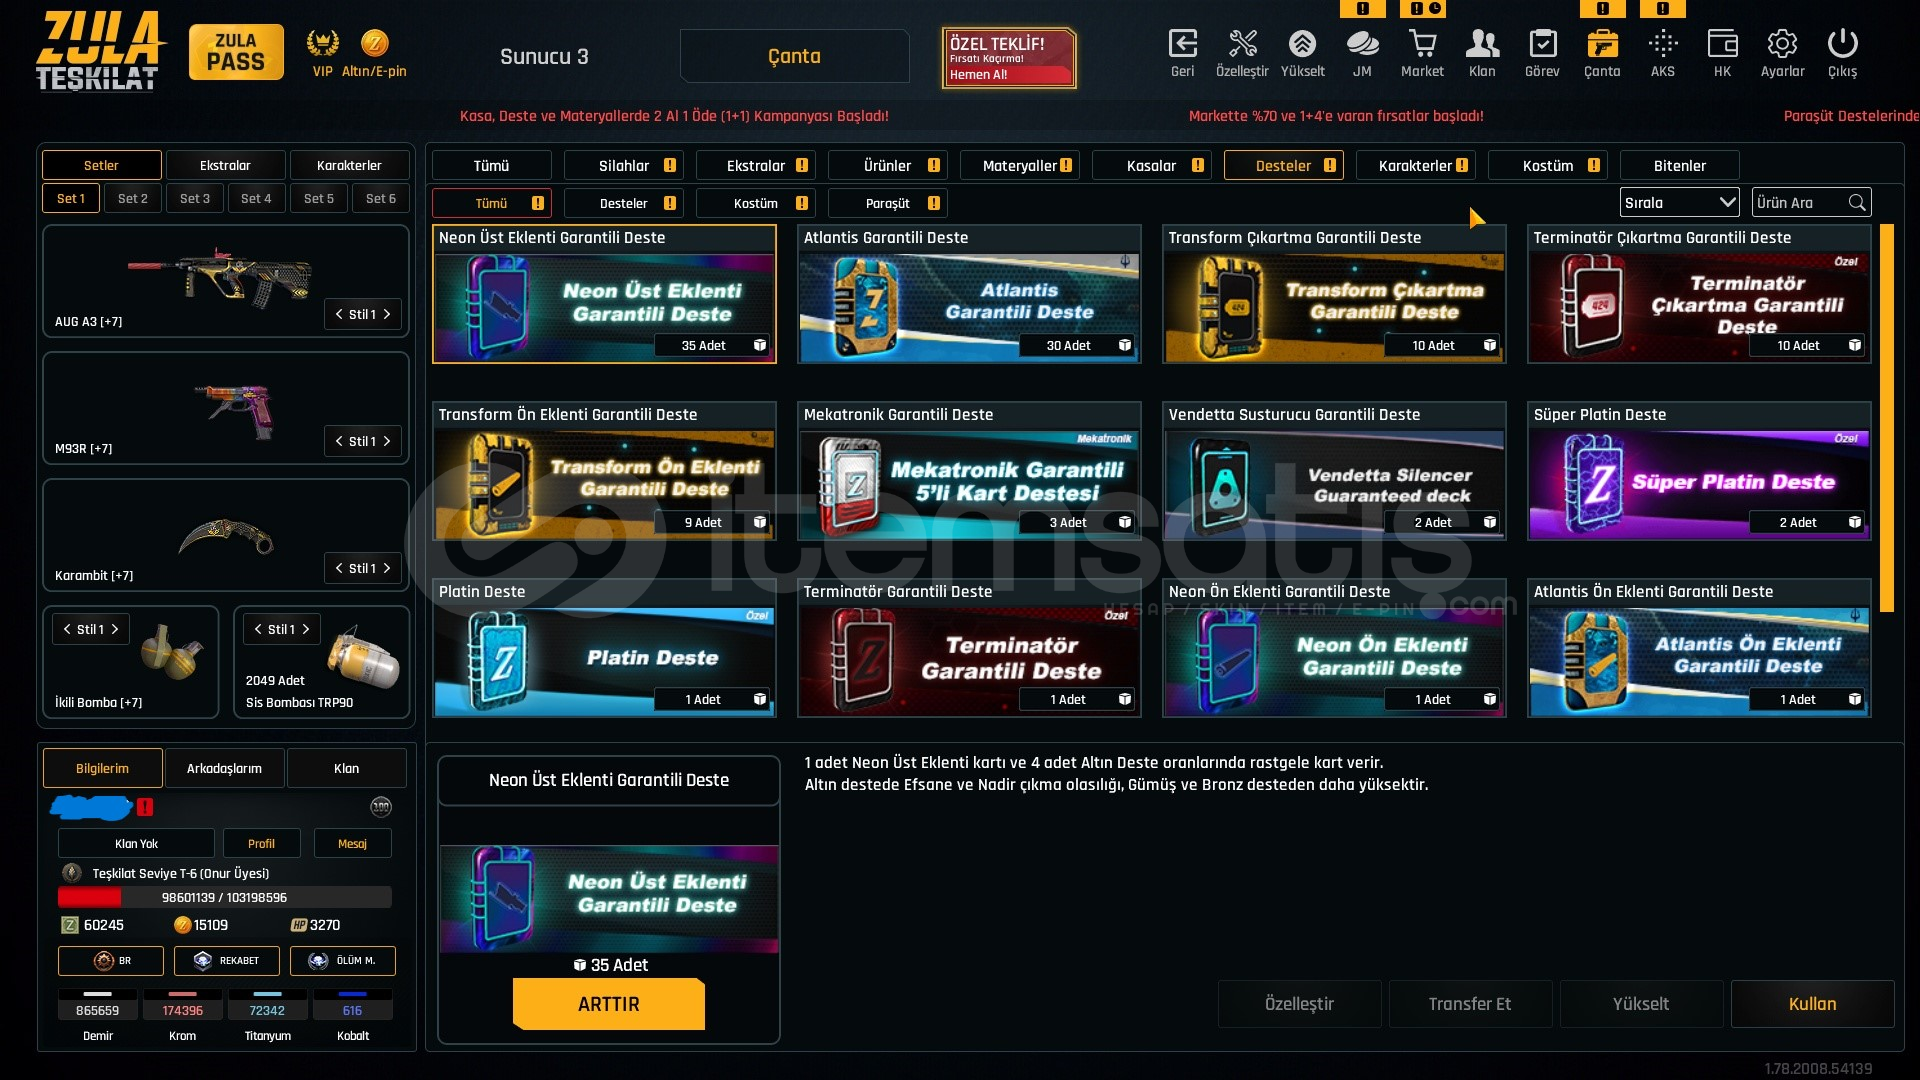
Task: Click the Geri back icon
Action: point(1182,44)
